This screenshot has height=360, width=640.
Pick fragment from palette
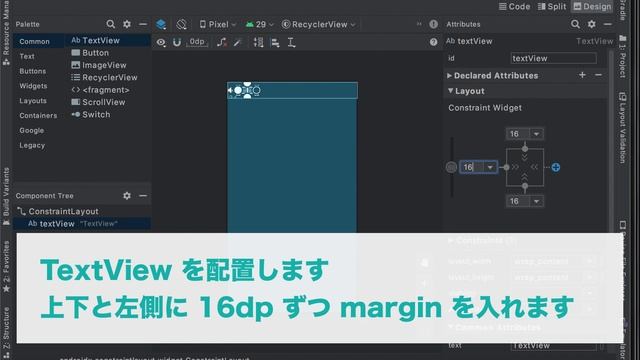[x=100, y=90]
